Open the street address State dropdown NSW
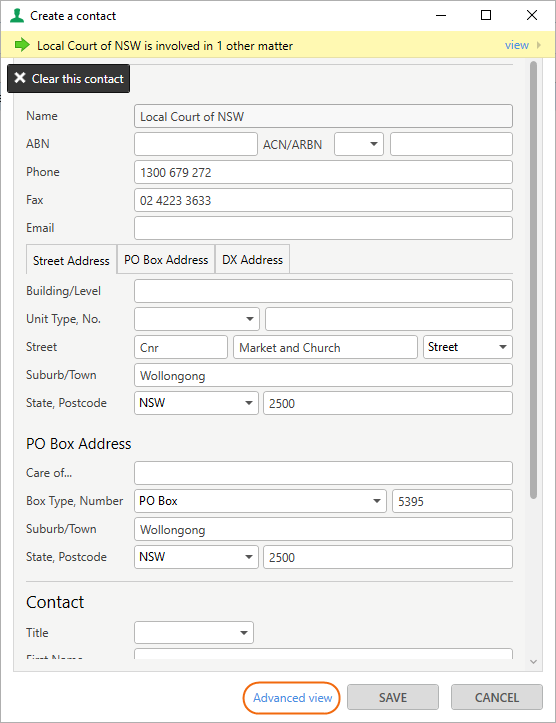 pos(196,403)
